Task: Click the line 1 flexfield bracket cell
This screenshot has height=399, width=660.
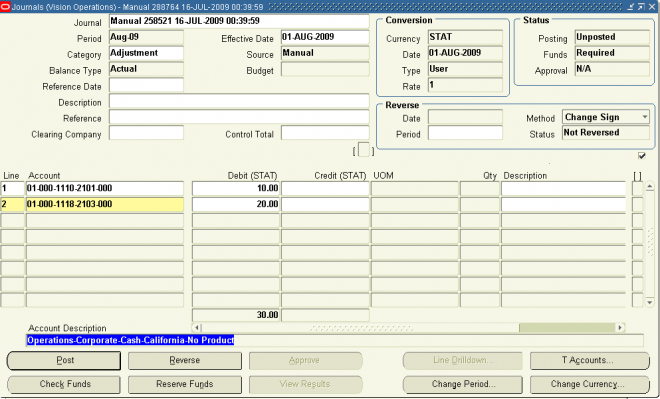Action: pos(637,189)
